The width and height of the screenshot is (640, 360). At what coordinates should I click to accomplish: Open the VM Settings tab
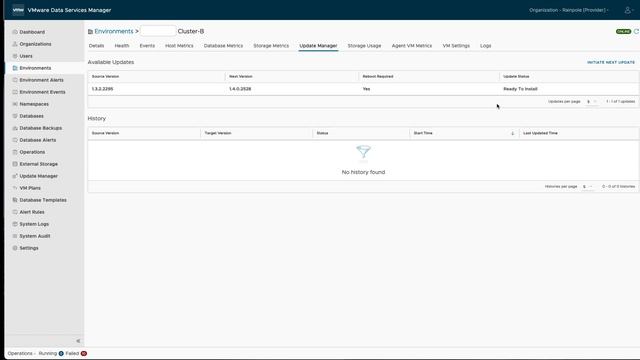[x=456, y=46]
